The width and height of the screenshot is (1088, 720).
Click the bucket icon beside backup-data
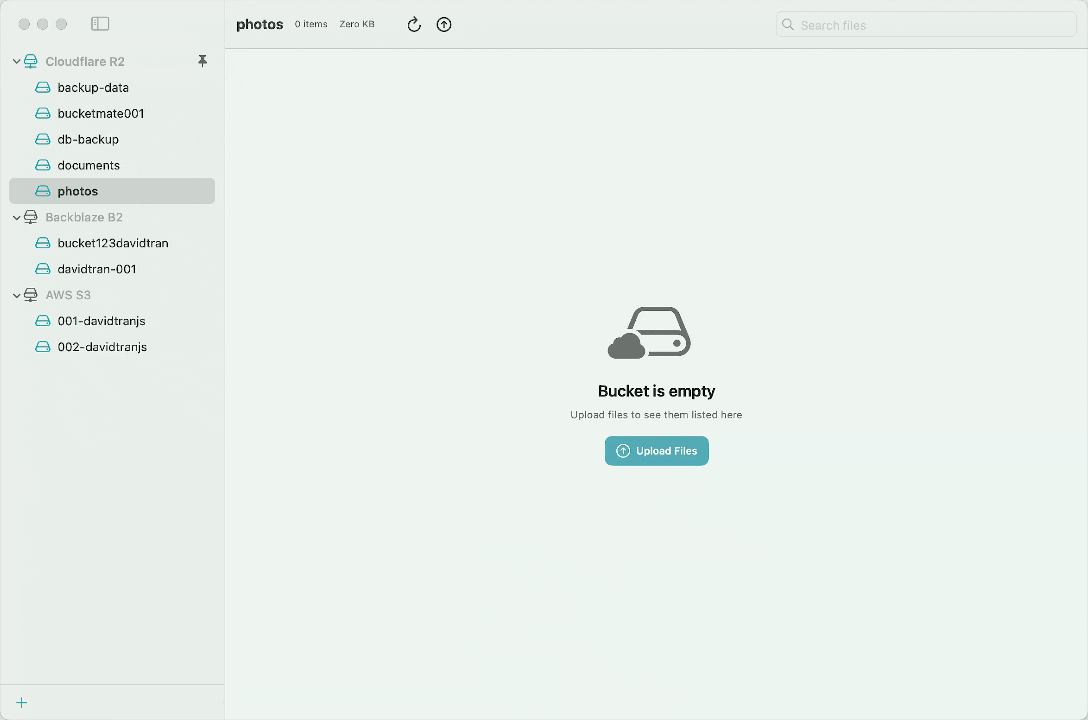pos(41,87)
